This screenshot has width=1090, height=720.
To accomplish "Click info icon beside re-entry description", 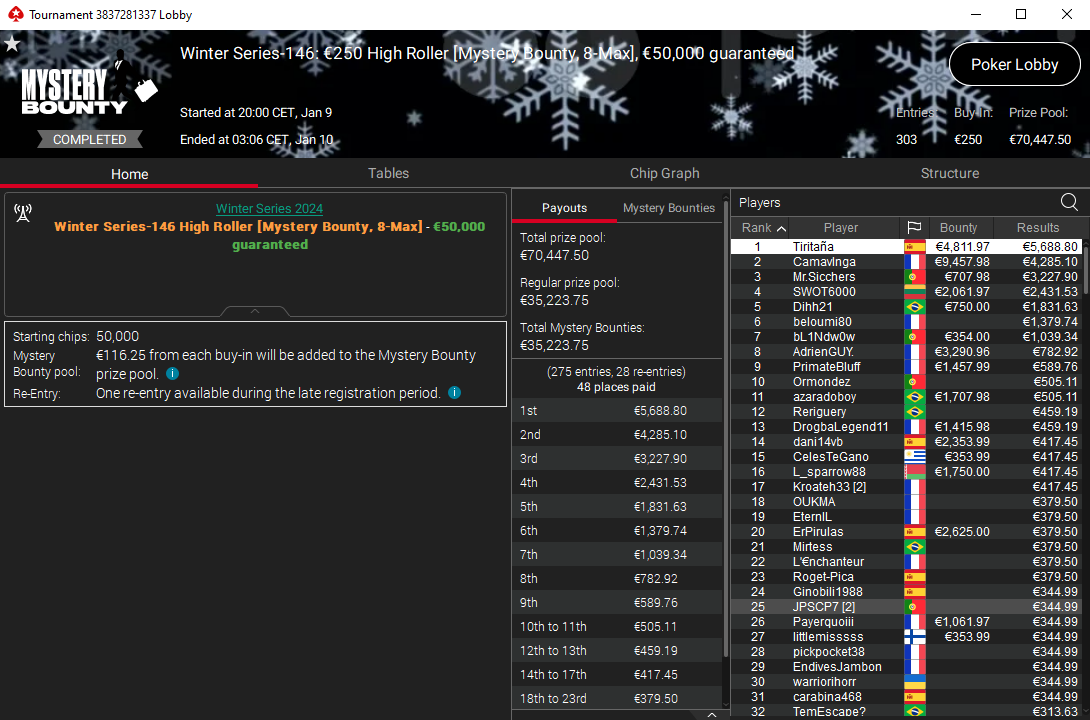I will (x=455, y=393).
